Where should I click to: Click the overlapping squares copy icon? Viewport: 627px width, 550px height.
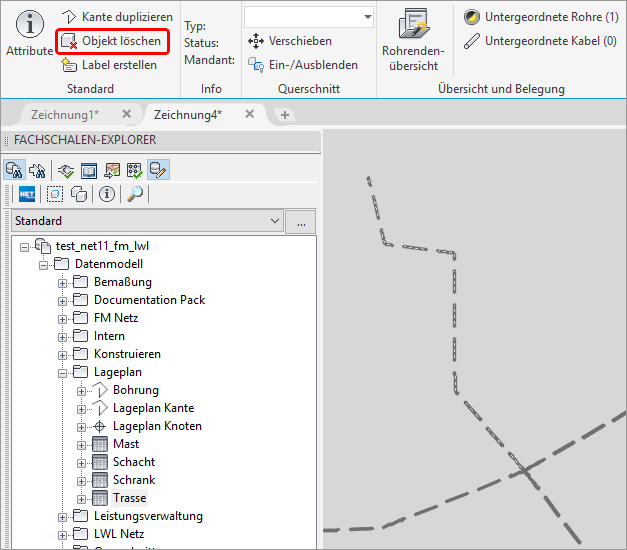(x=79, y=195)
